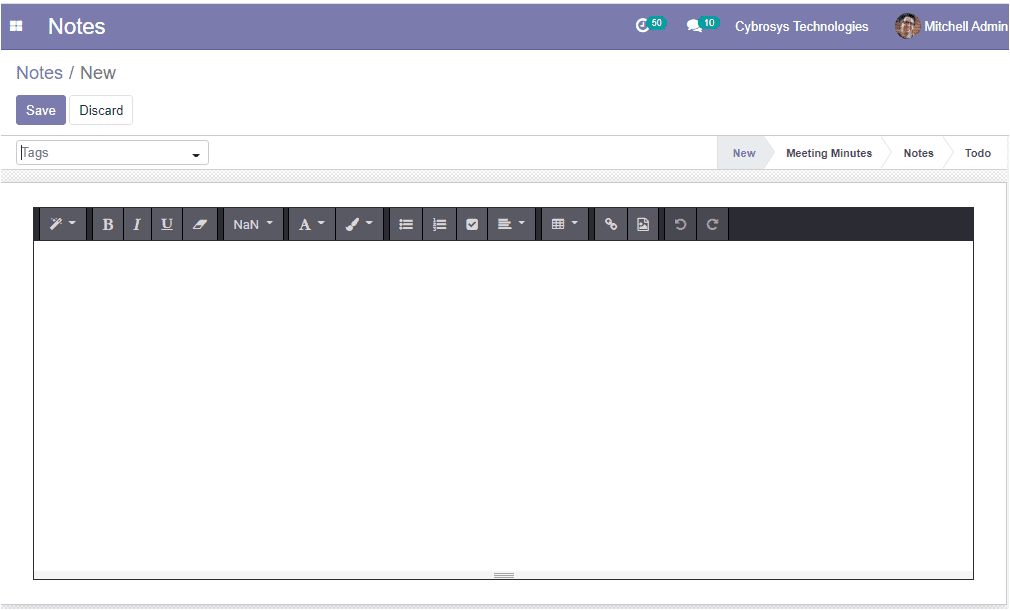Remove font style with eraser icon
This screenshot has width=1010, height=610.
pyautogui.click(x=200, y=224)
